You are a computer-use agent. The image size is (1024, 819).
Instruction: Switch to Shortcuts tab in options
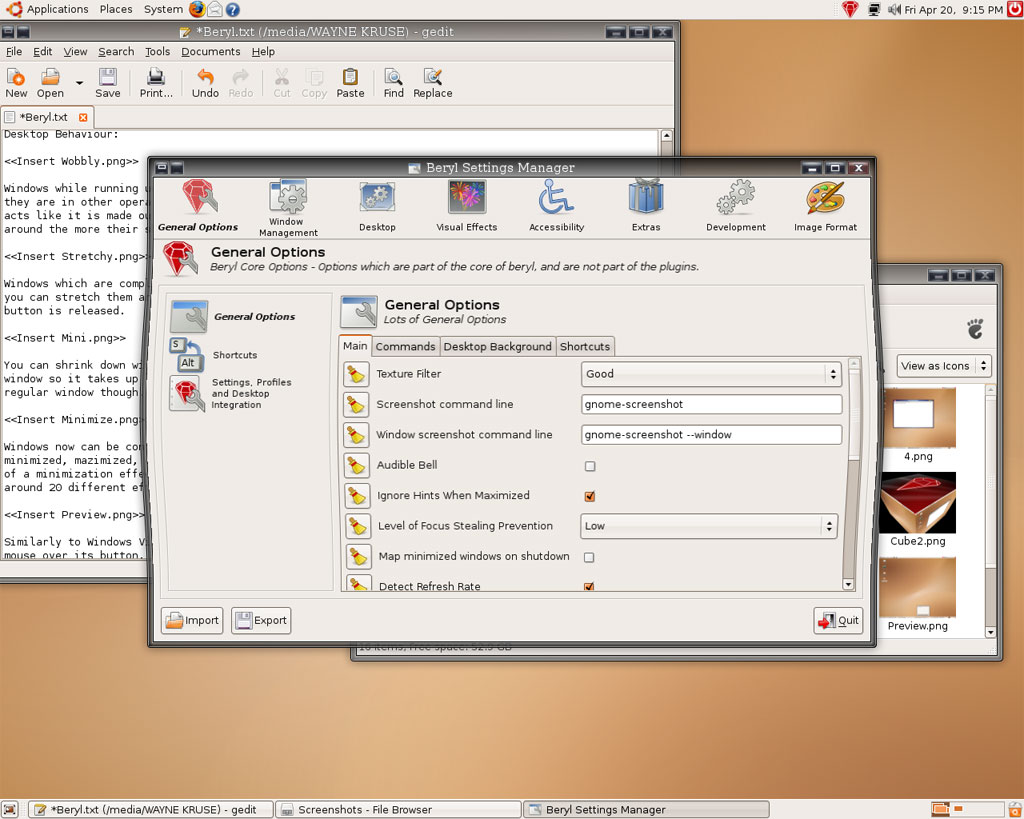(585, 347)
